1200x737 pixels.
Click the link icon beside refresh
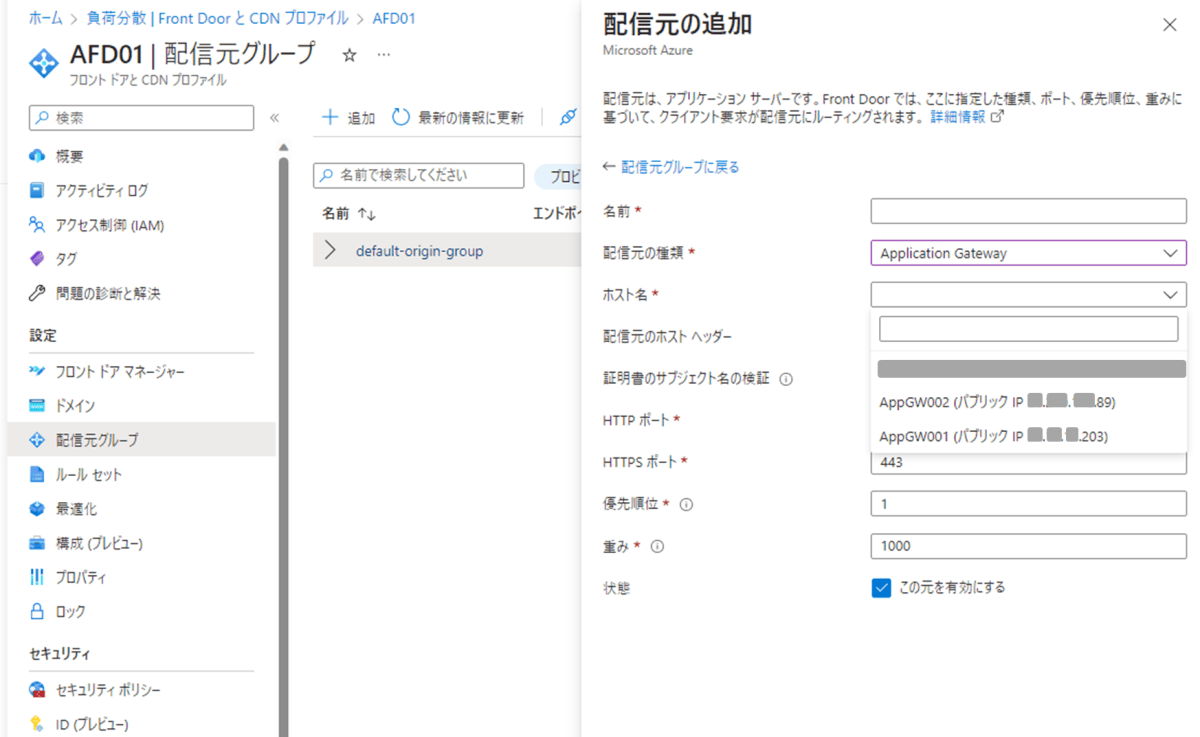[568, 118]
